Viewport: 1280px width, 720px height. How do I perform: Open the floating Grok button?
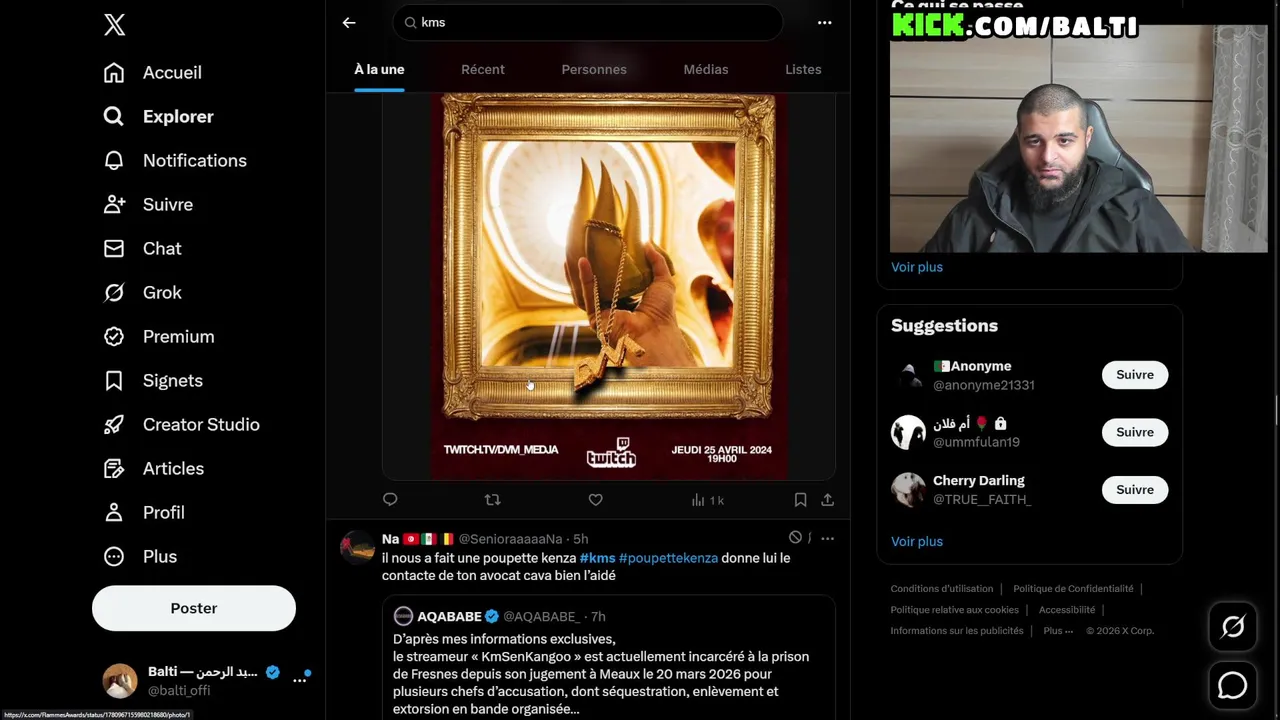coord(1233,627)
